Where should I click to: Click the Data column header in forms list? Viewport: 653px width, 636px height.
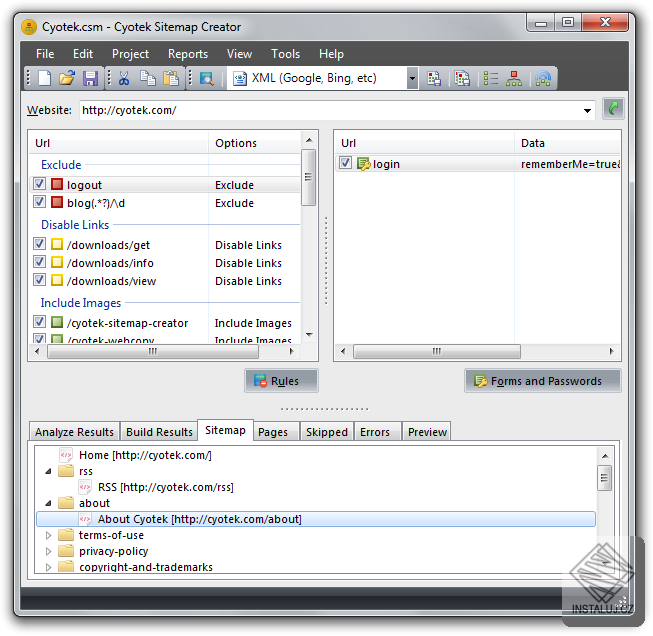(x=567, y=143)
